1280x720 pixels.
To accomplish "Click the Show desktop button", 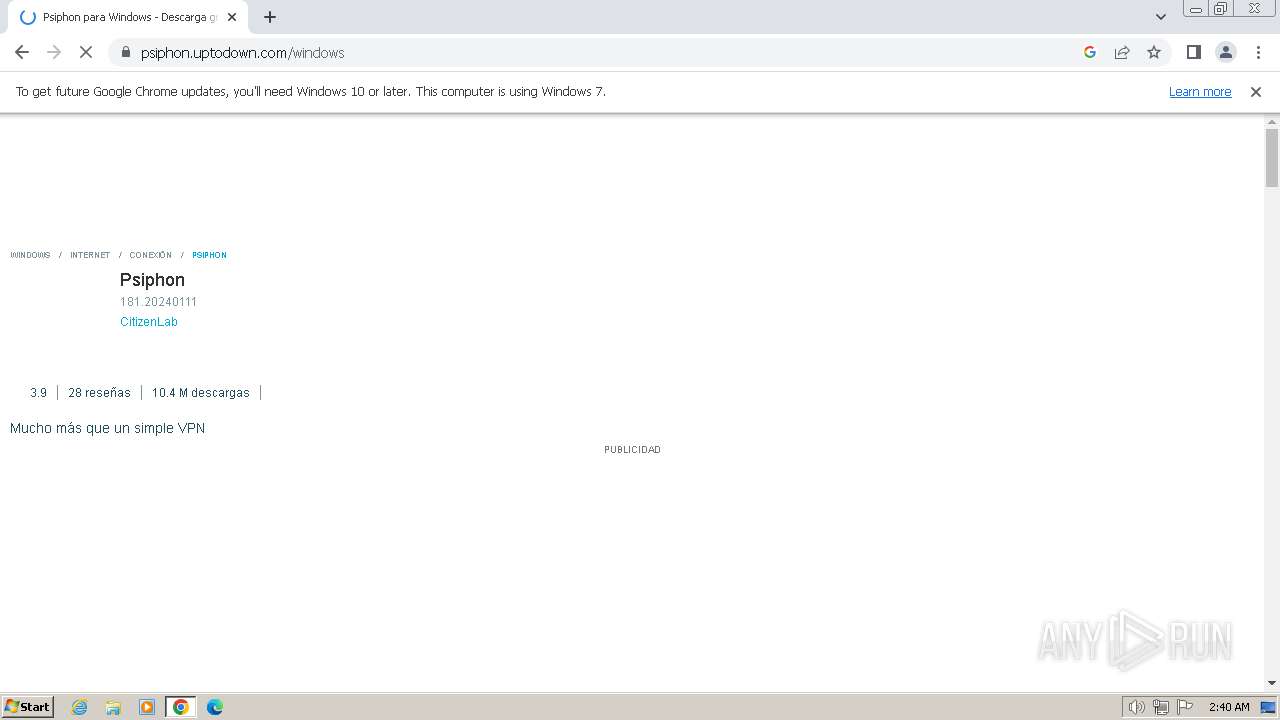I will click(1269, 707).
